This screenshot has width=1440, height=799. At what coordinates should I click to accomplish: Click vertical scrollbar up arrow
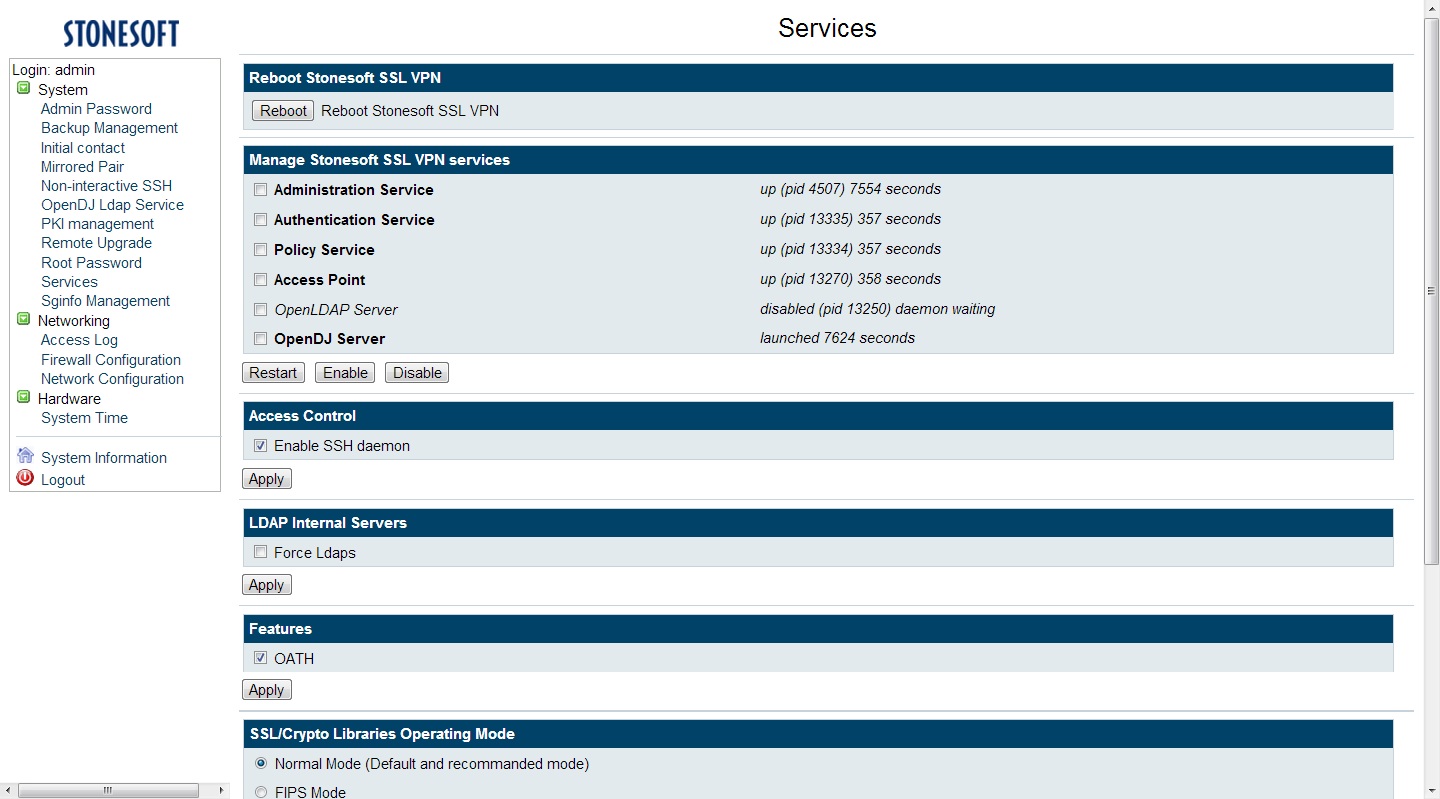(1431, 8)
